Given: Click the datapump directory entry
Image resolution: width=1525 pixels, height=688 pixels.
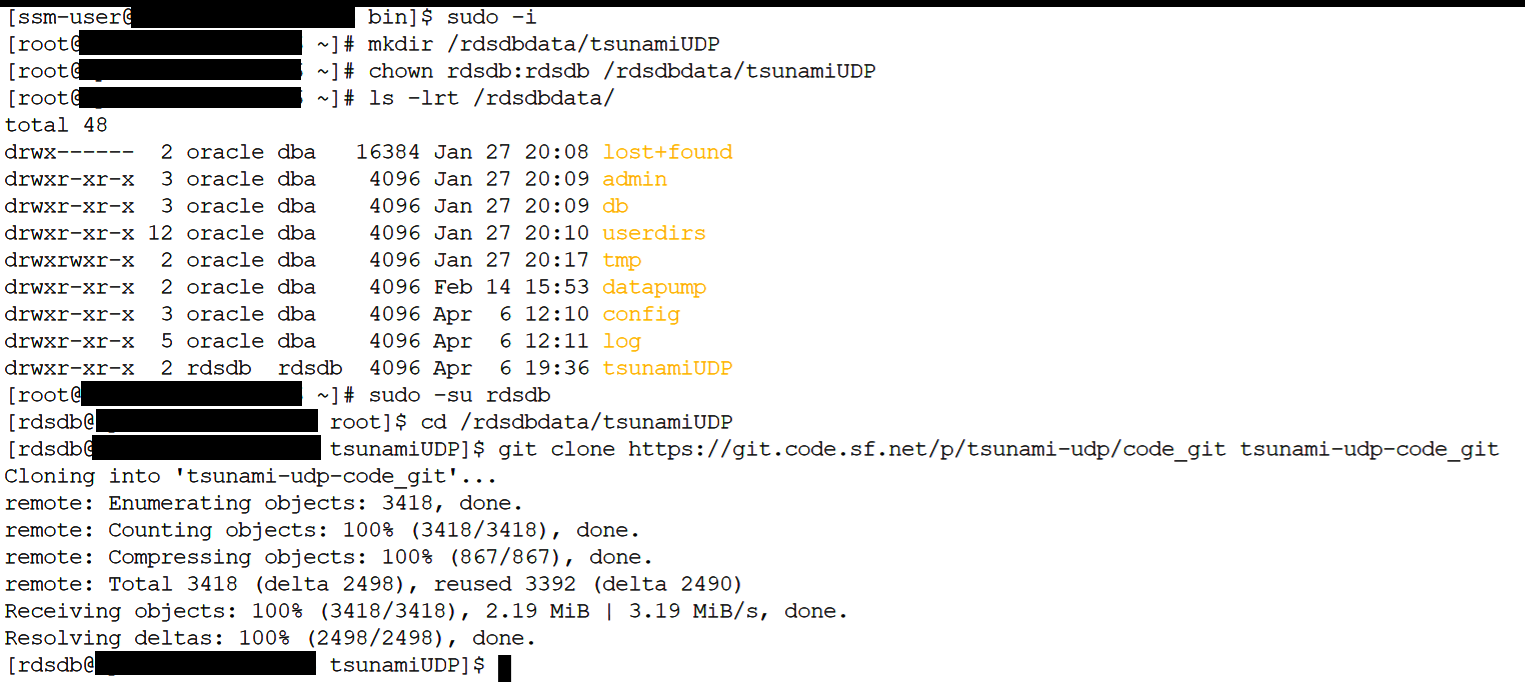Looking at the screenshot, I should [x=654, y=287].
